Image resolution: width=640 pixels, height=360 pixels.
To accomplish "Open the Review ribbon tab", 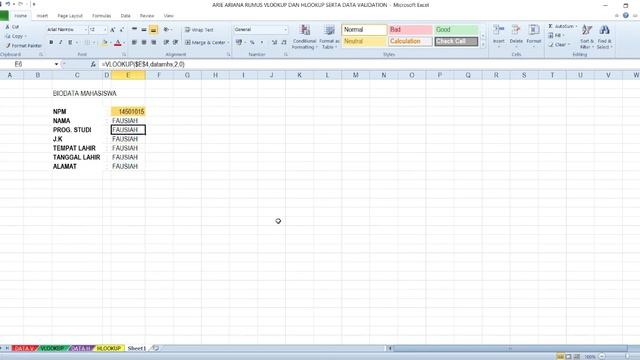I will 147,16.
